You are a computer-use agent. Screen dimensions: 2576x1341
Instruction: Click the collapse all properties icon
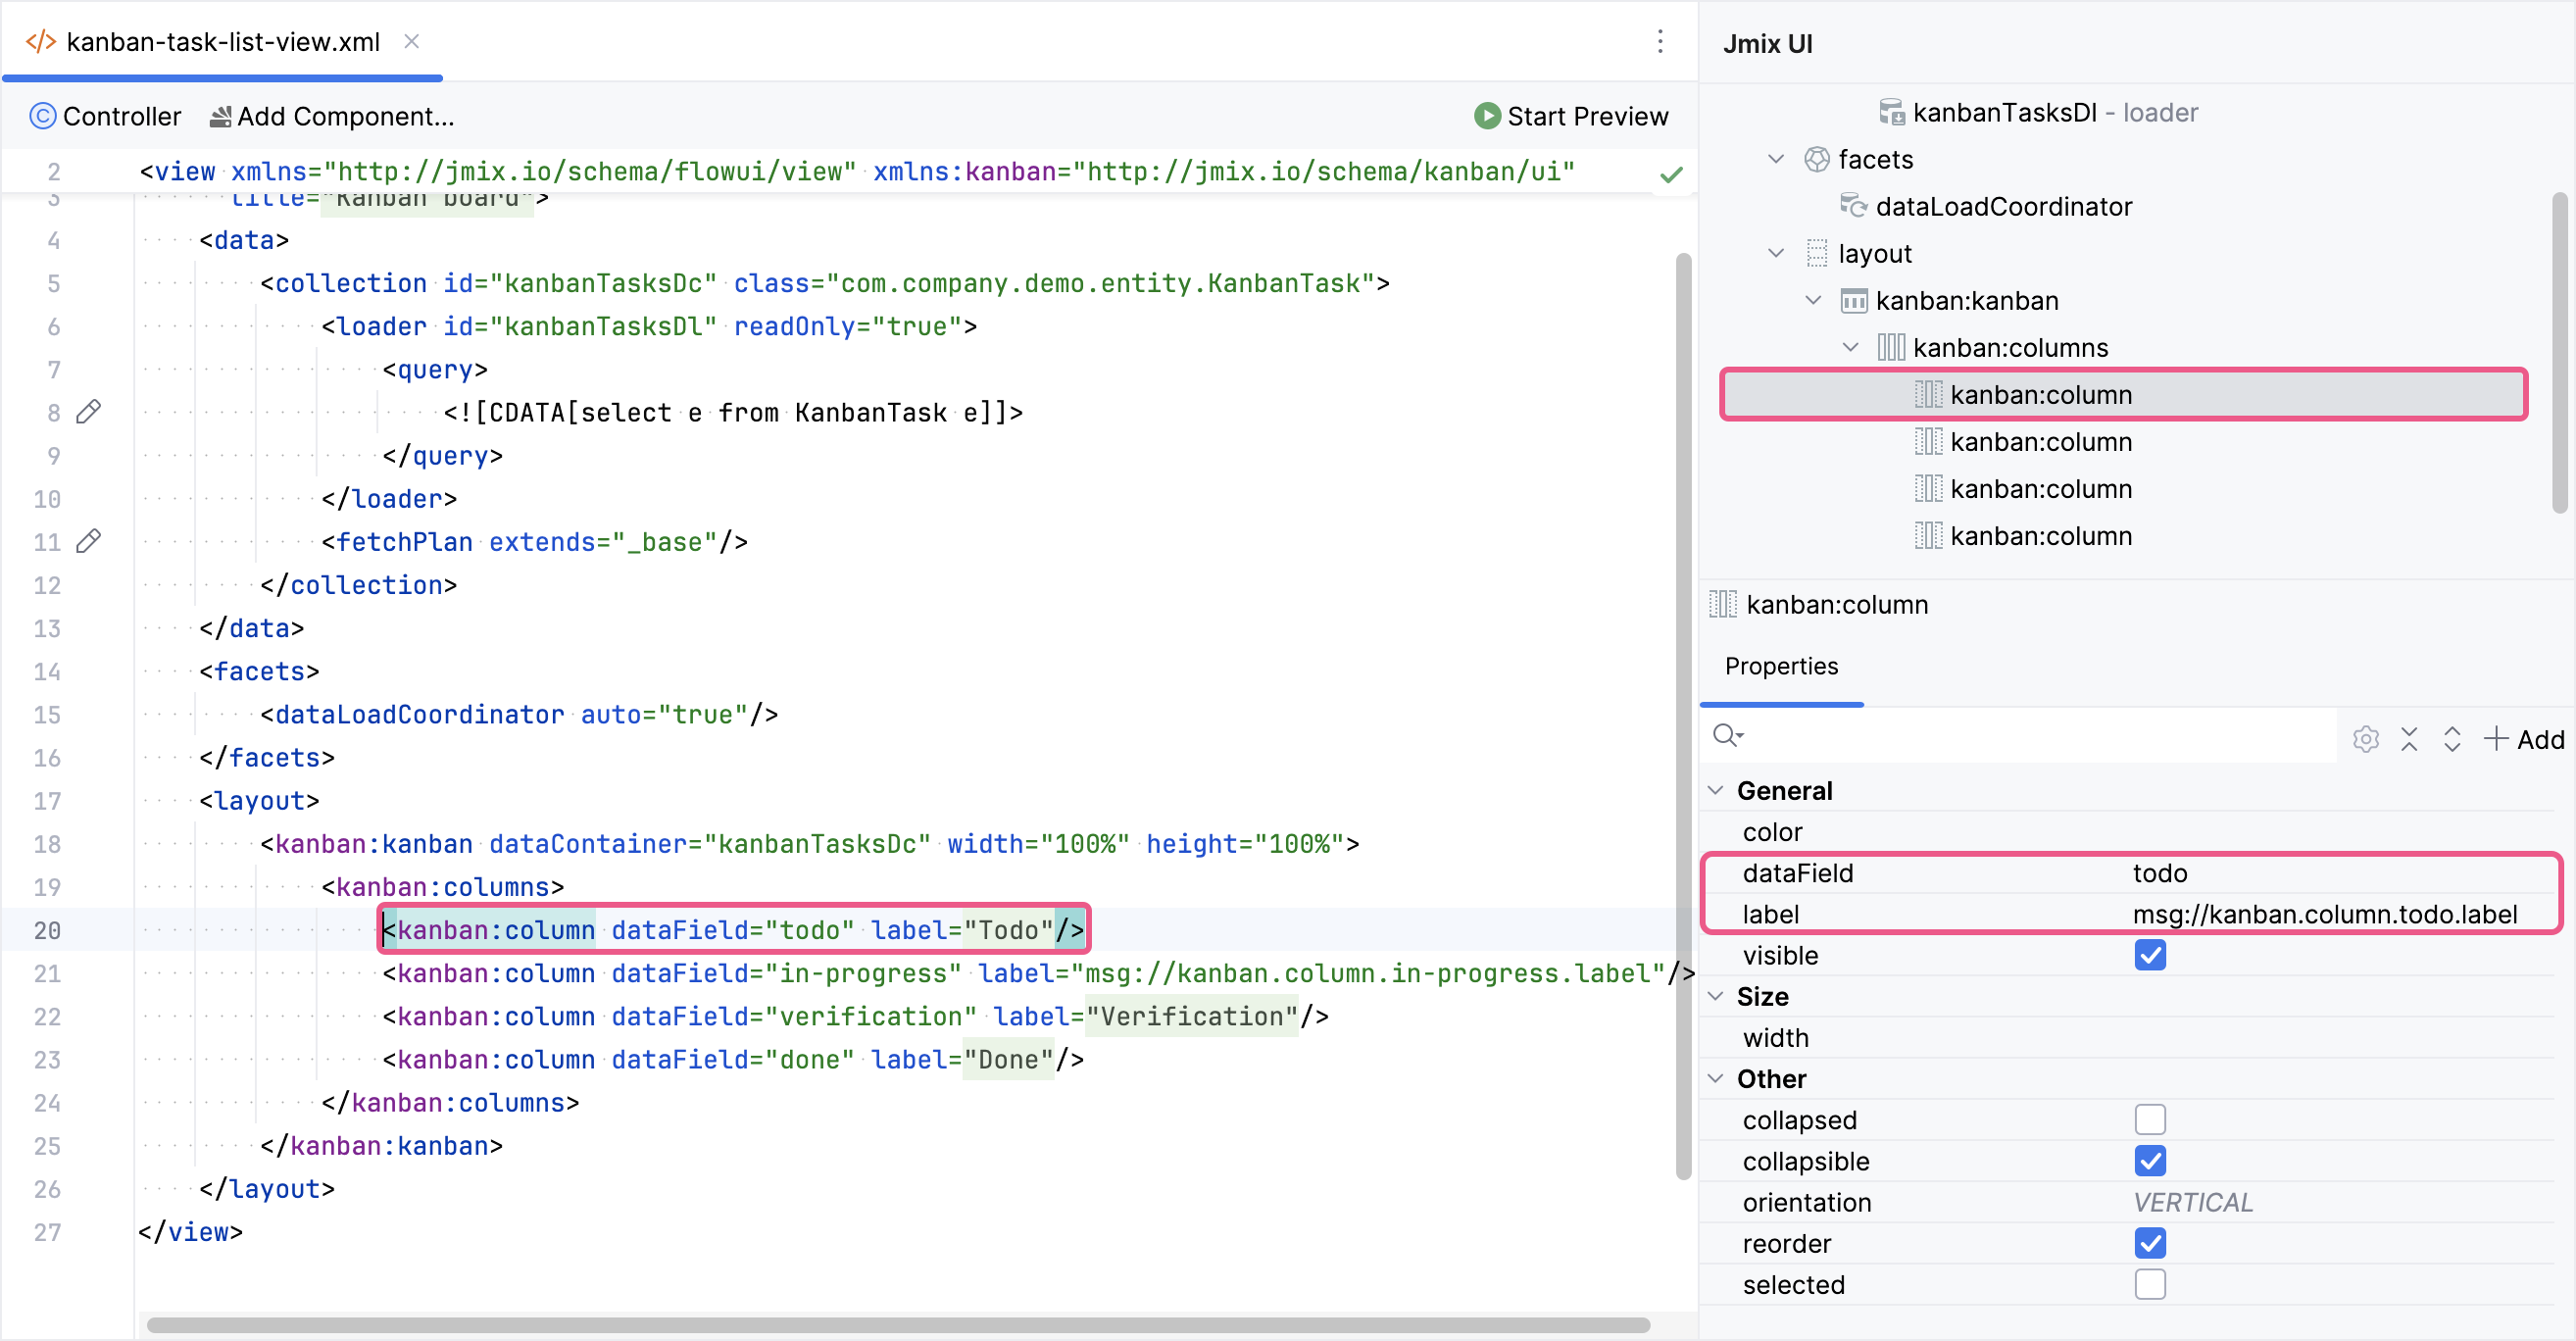[x=2410, y=739]
